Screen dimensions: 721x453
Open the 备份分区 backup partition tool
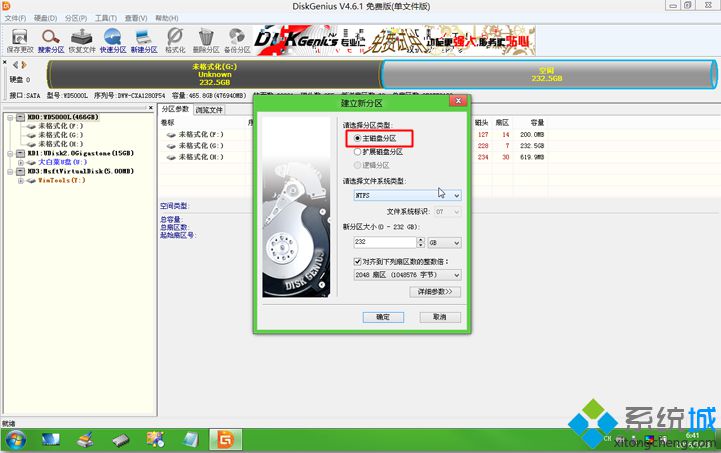coord(237,41)
